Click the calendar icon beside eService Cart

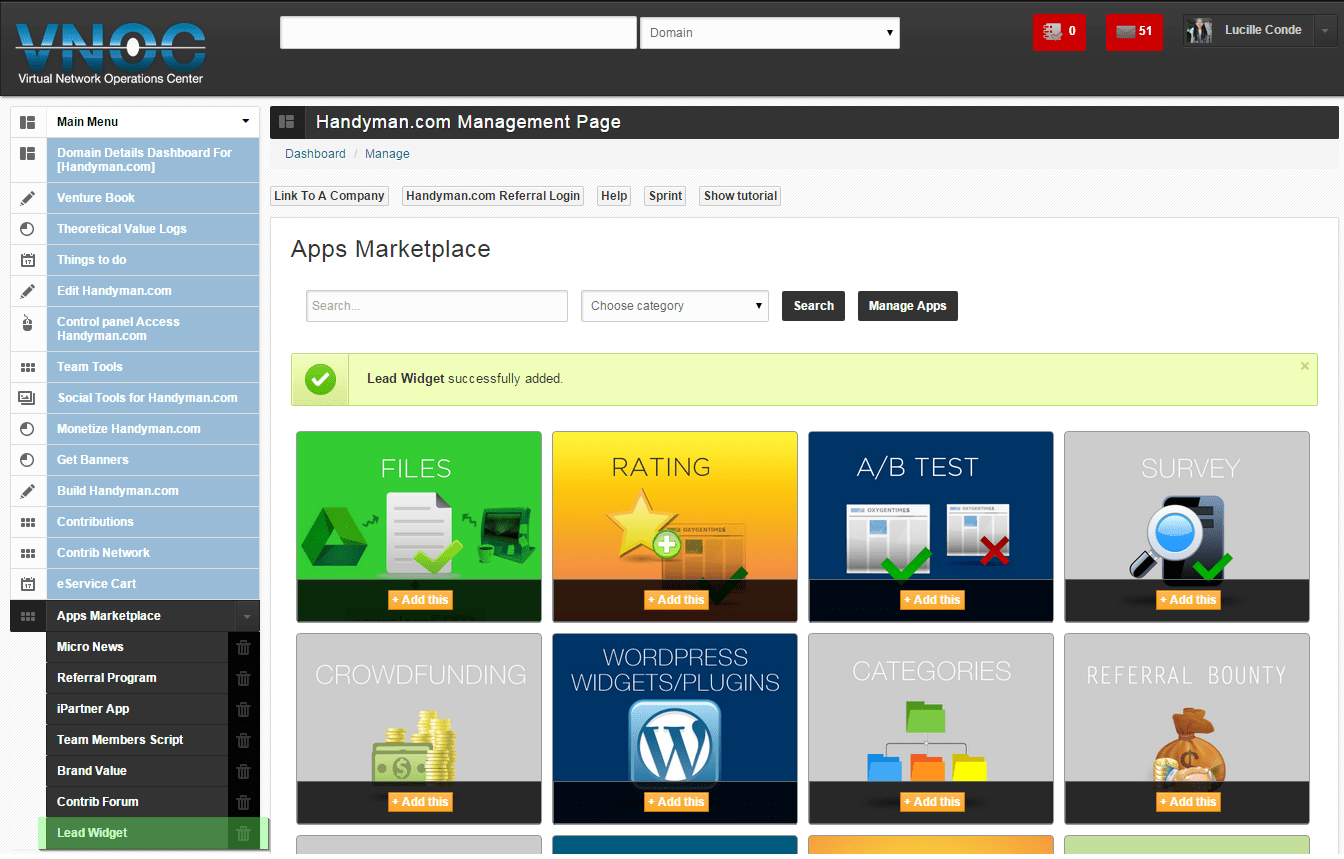pyautogui.click(x=28, y=584)
